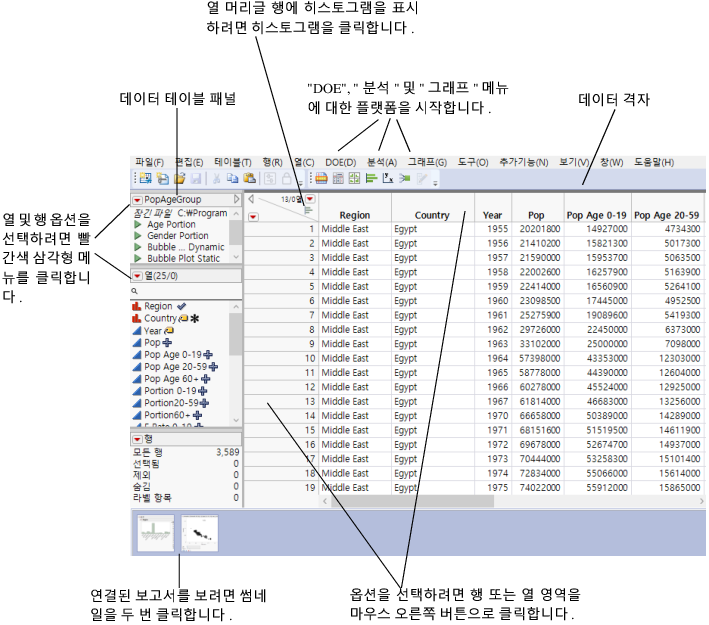This screenshot has height=625, width=709.
Task: Click the New Script toolbar icon
Action: (x=162, y=179)
